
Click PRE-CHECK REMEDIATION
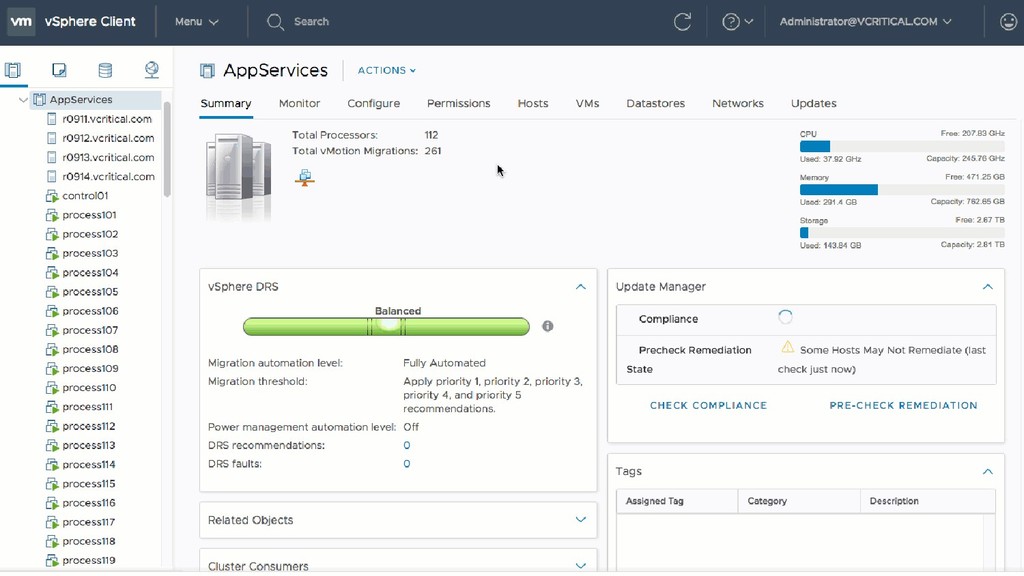[x=904, y=406]
